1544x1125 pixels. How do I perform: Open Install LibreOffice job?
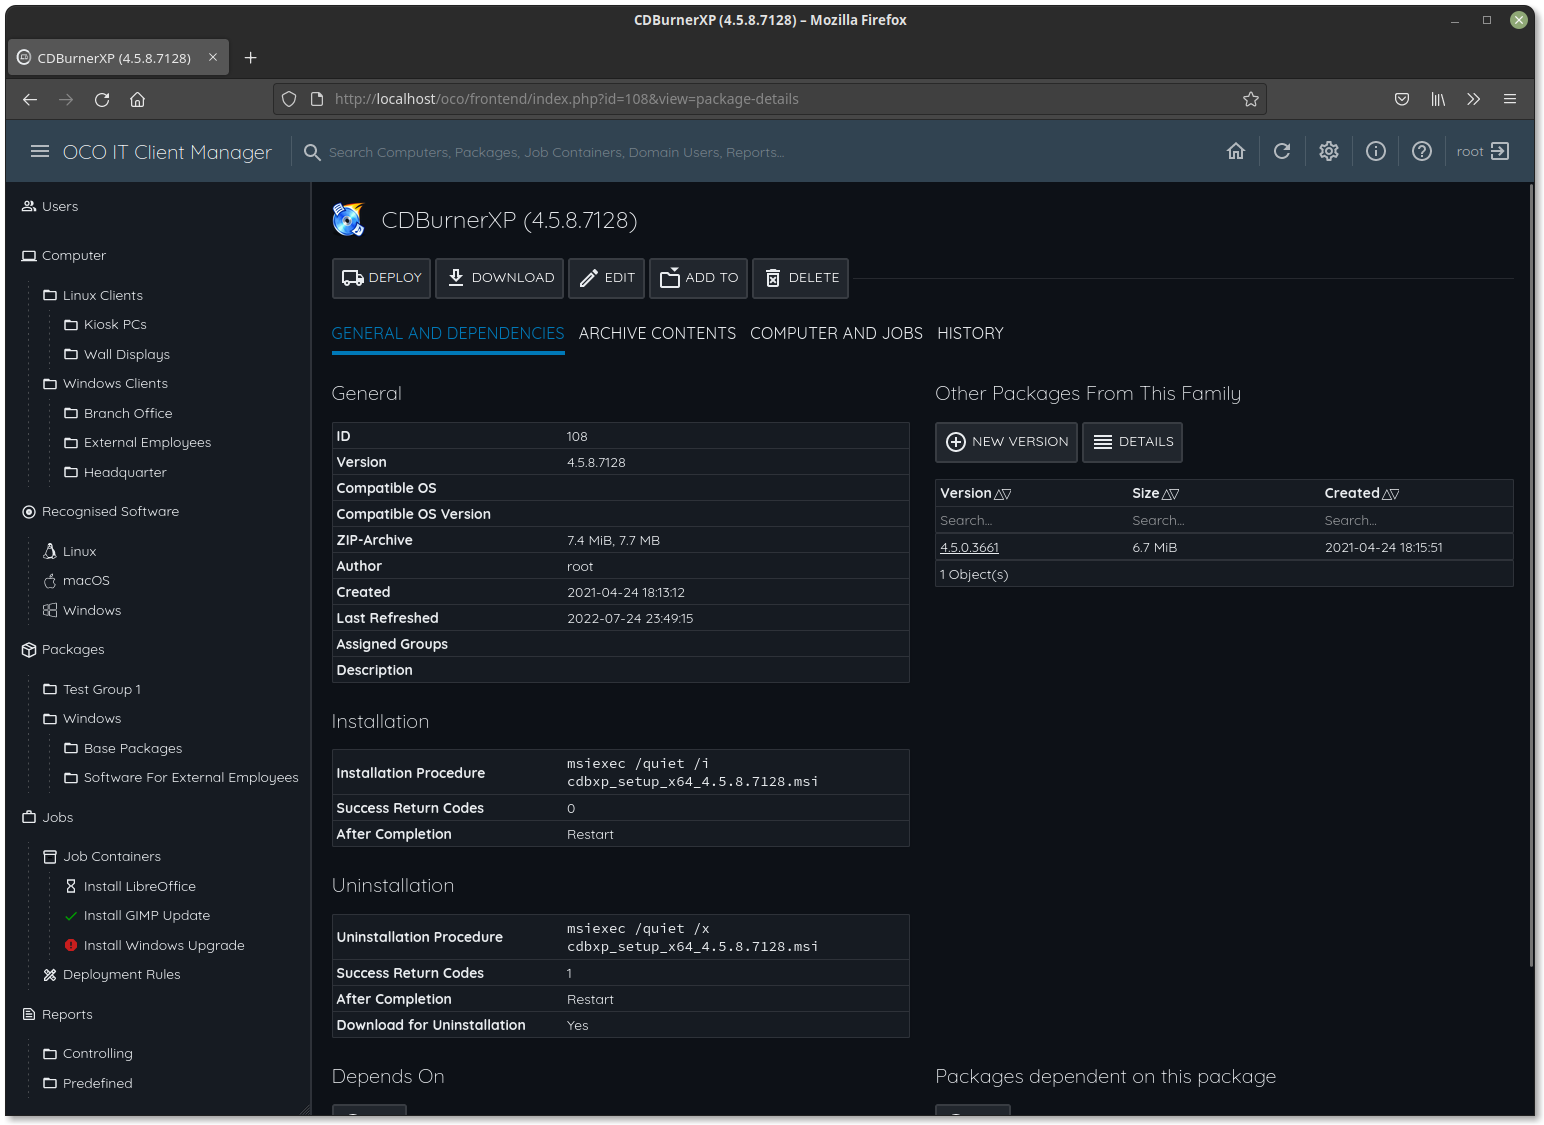(x=130, y=886)
